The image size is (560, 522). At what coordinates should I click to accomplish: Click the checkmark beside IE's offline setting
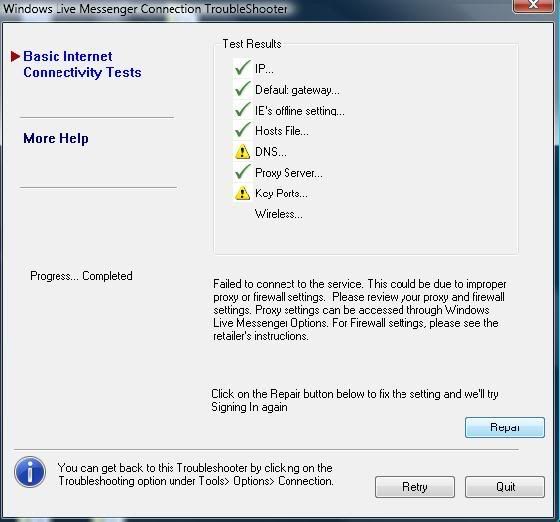[x=242, y=110]
